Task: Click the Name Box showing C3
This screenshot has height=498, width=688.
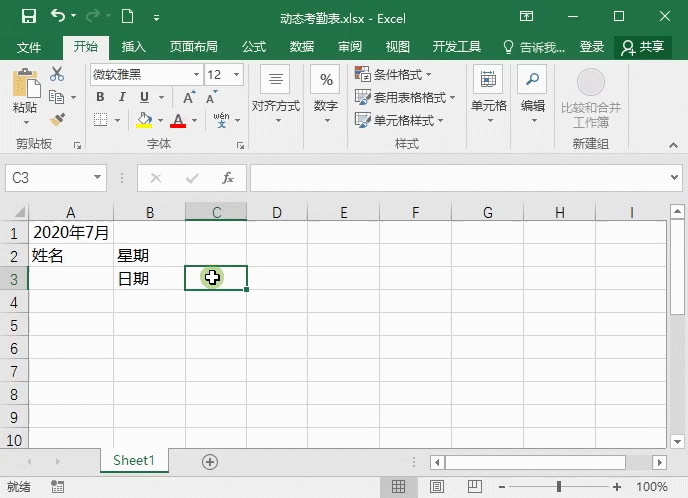Action: click(x=48, y=178)
